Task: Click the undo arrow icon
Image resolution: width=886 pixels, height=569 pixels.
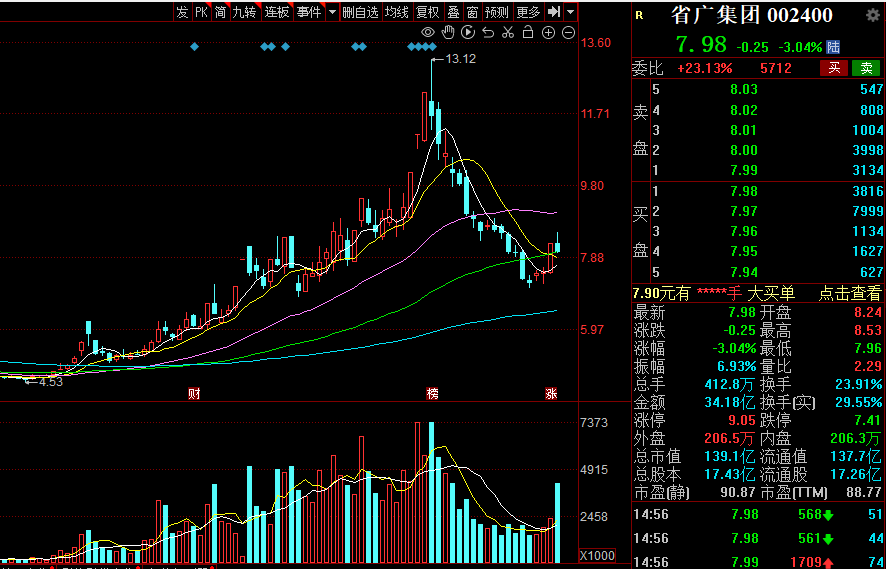Action: (x=488, y=33)
